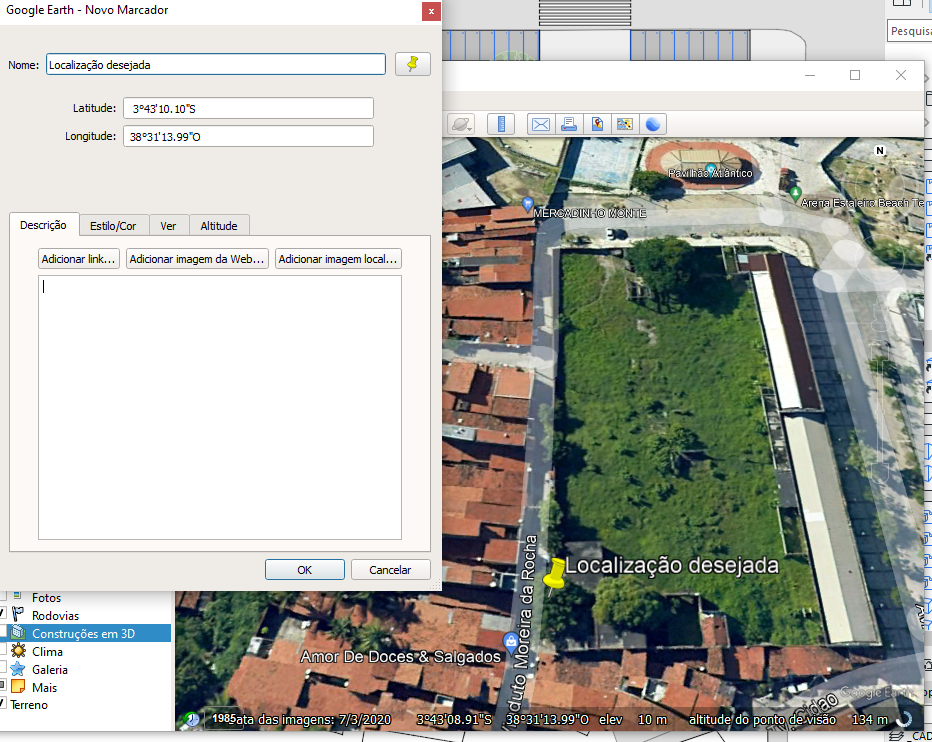The width and height of the screenshot is (932, 742).
Task: Click the Terreno layer label
Action: point(29,705)
